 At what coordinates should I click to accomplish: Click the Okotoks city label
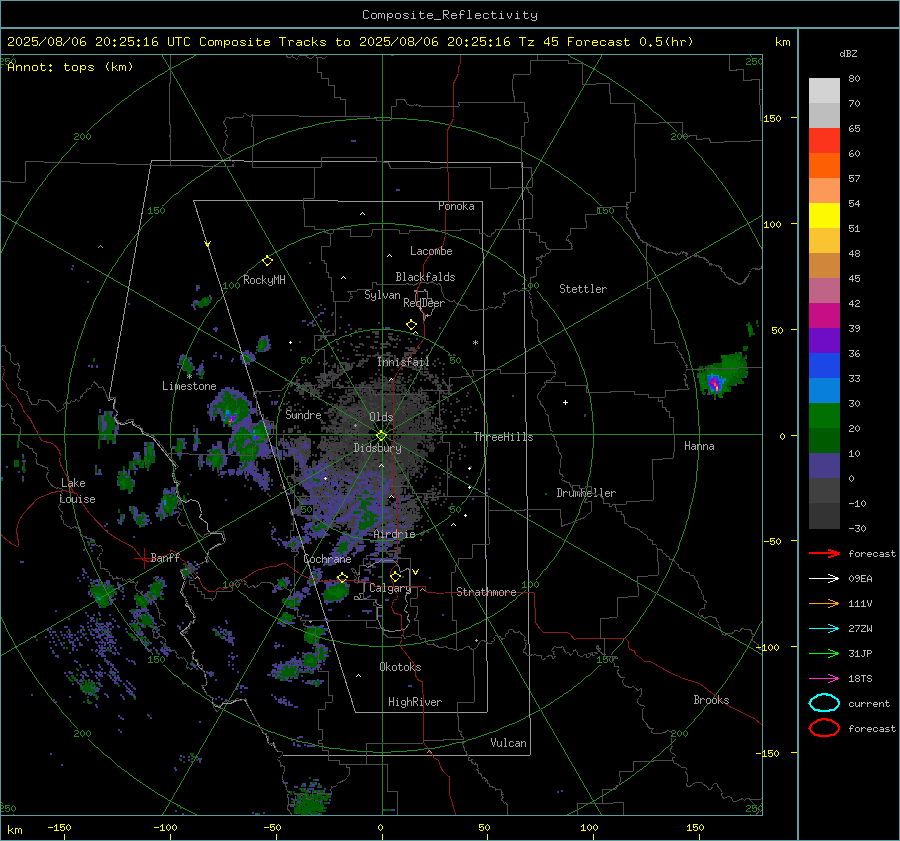pos(400,667)
